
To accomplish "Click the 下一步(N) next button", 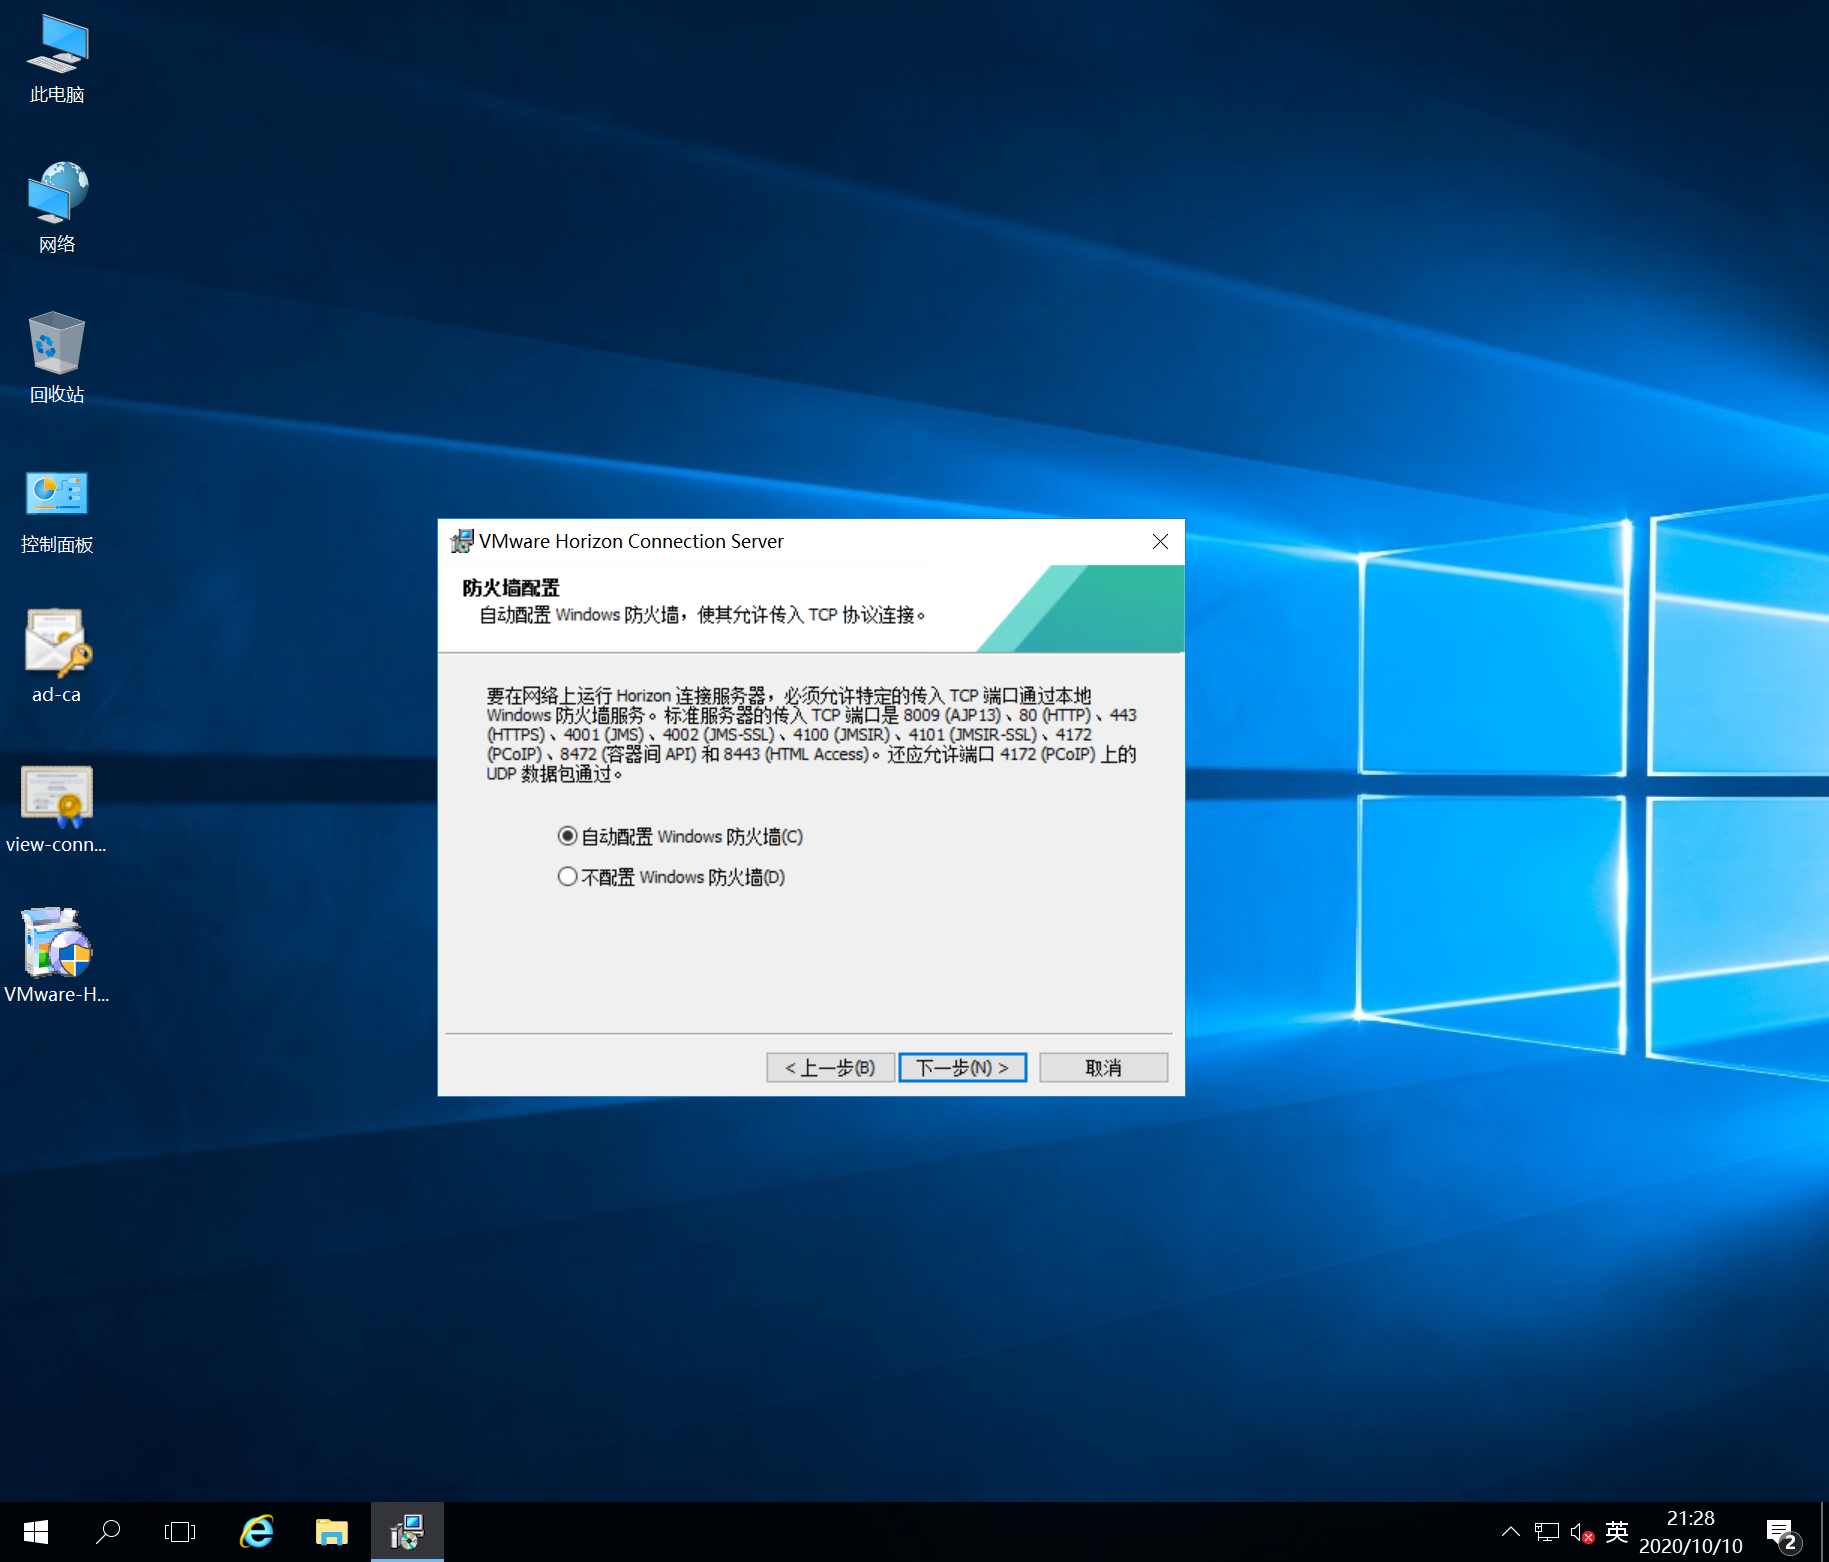I will [x=962, y=1068].
